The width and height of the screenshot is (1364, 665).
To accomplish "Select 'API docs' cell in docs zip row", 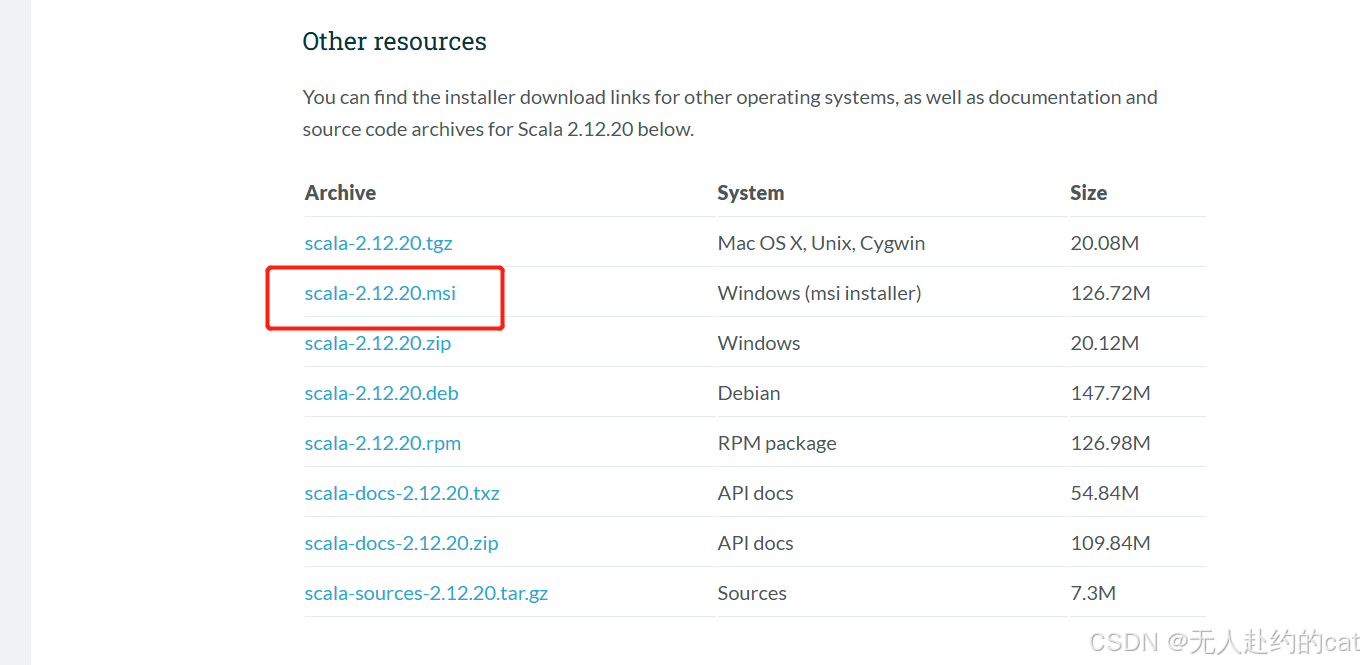I will pyautogui.click(x=756, y=543).
